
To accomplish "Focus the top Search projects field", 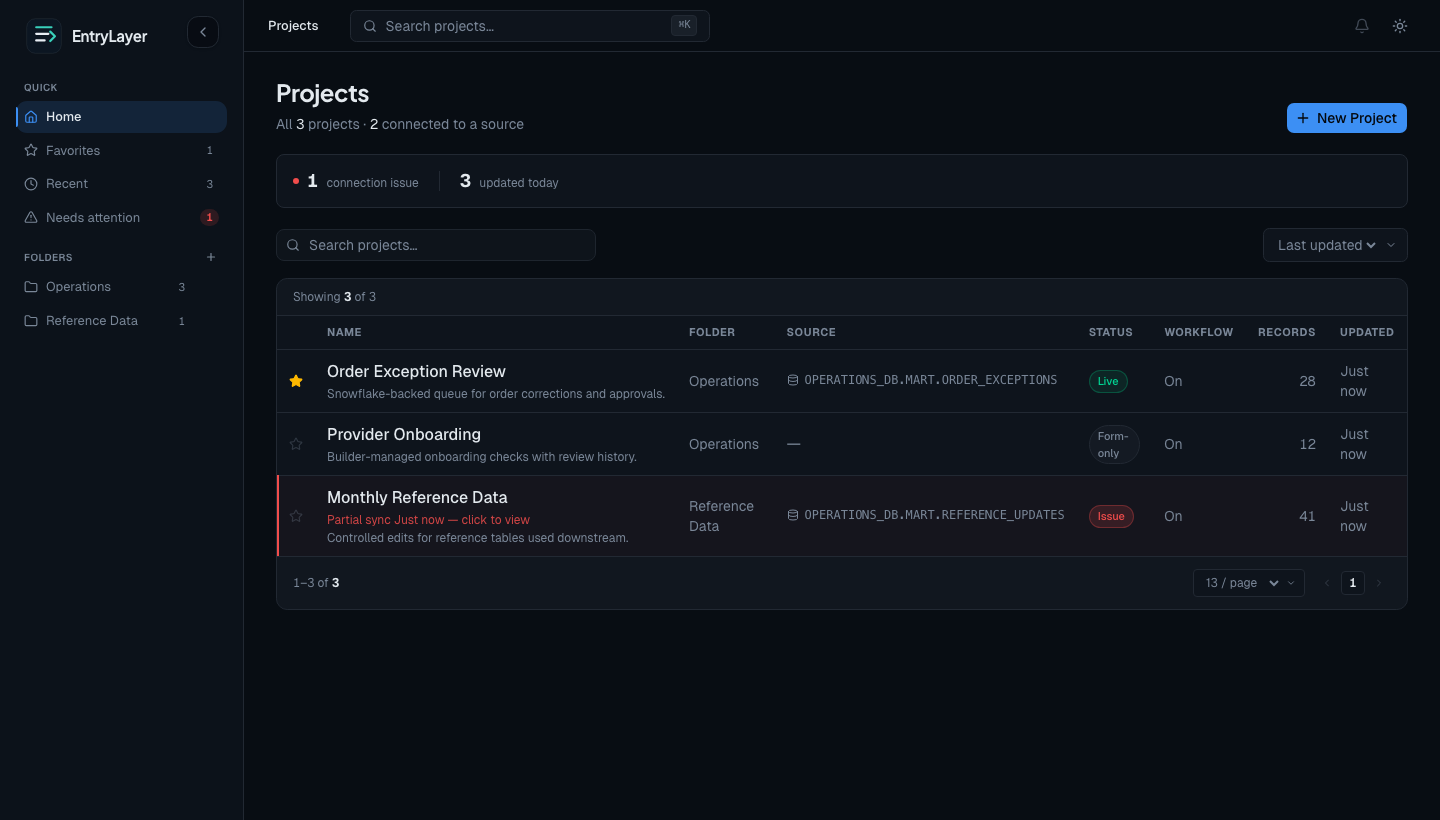I will (530, 26).
